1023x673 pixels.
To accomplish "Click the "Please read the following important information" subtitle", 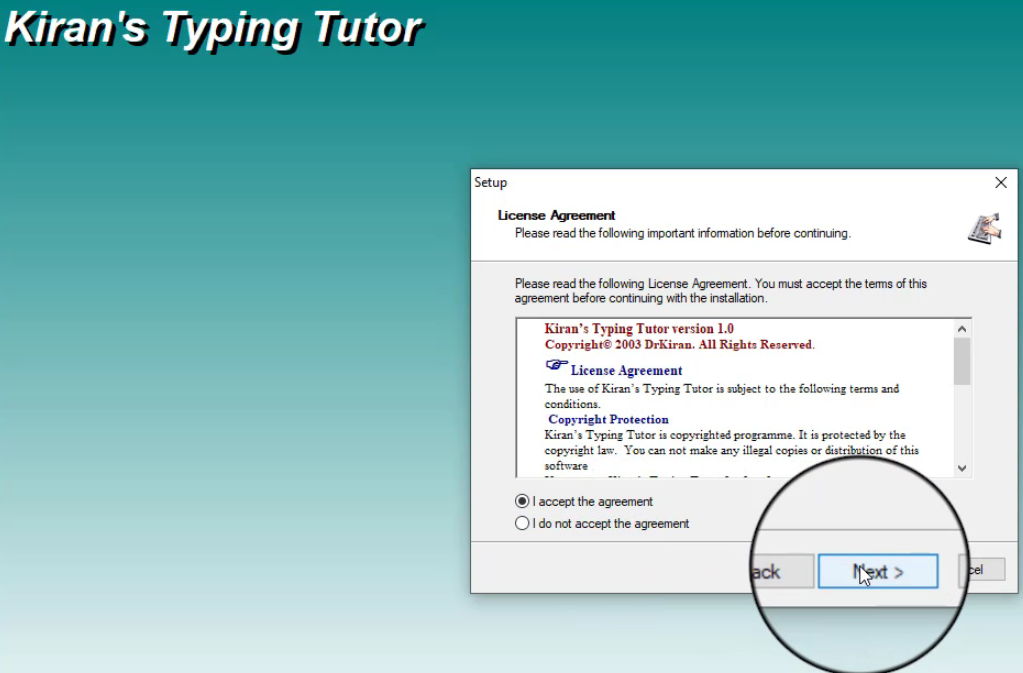I will (x=682, y=233).
